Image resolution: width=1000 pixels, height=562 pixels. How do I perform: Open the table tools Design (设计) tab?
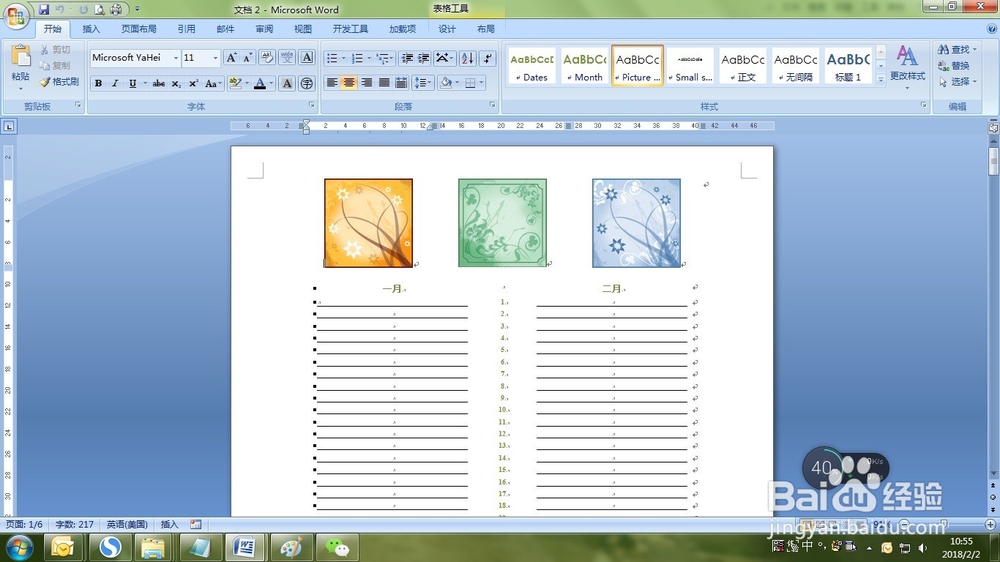[447, 29]
